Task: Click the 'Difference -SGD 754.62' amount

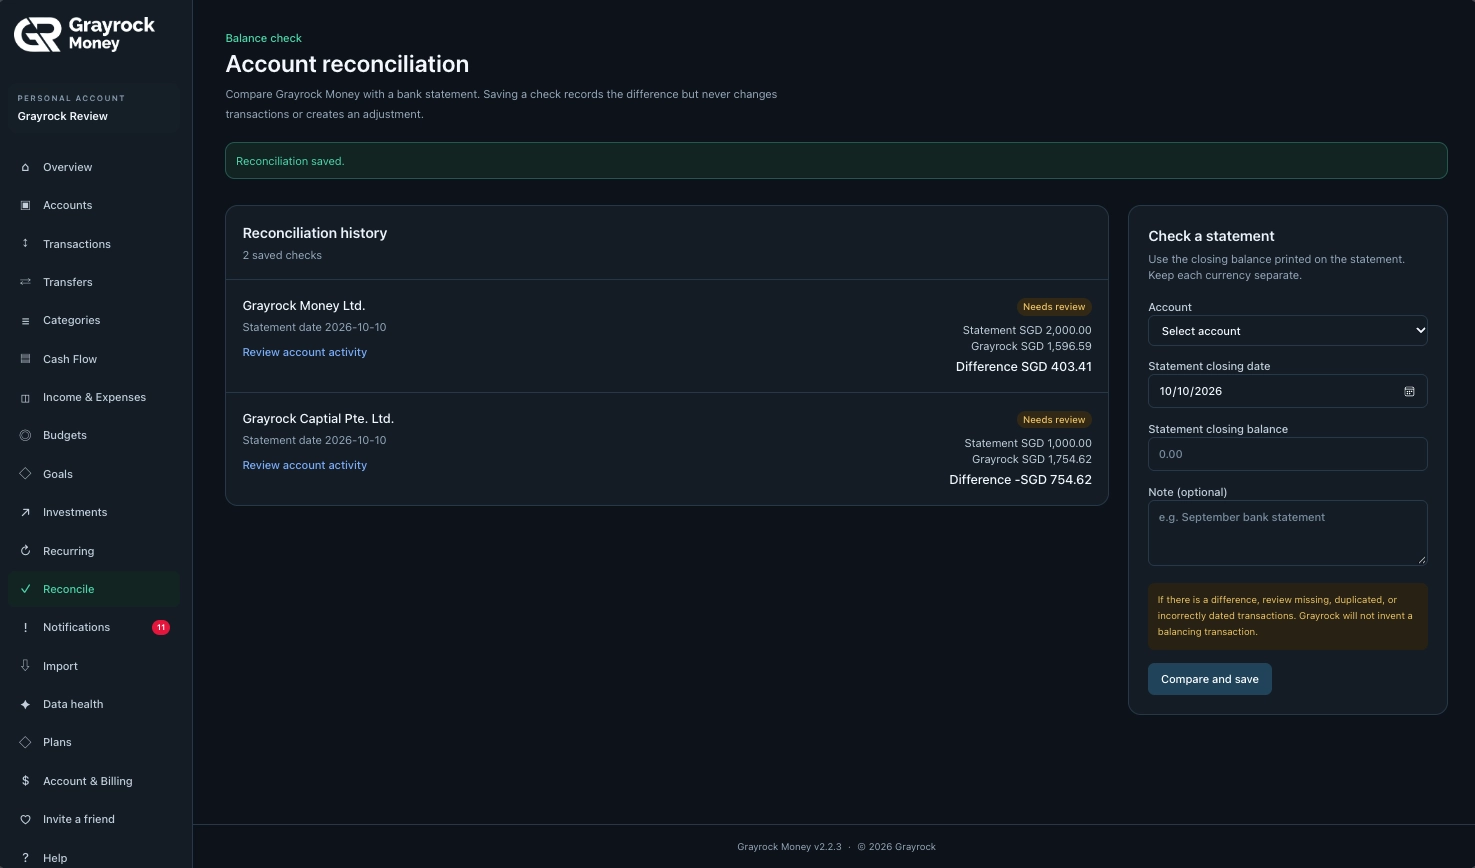Action: tap(1020, 480)
